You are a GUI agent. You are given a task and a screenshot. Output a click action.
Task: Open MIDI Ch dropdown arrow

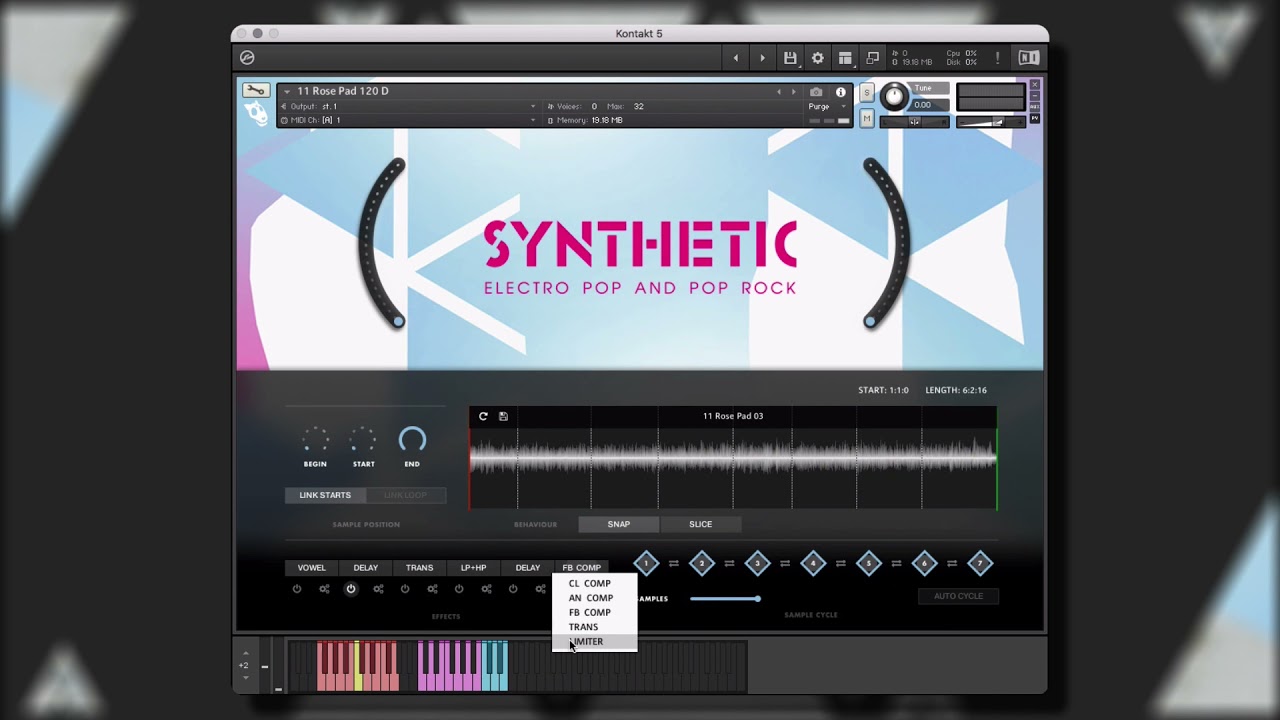pyautogui.click(x=533, y=120)
